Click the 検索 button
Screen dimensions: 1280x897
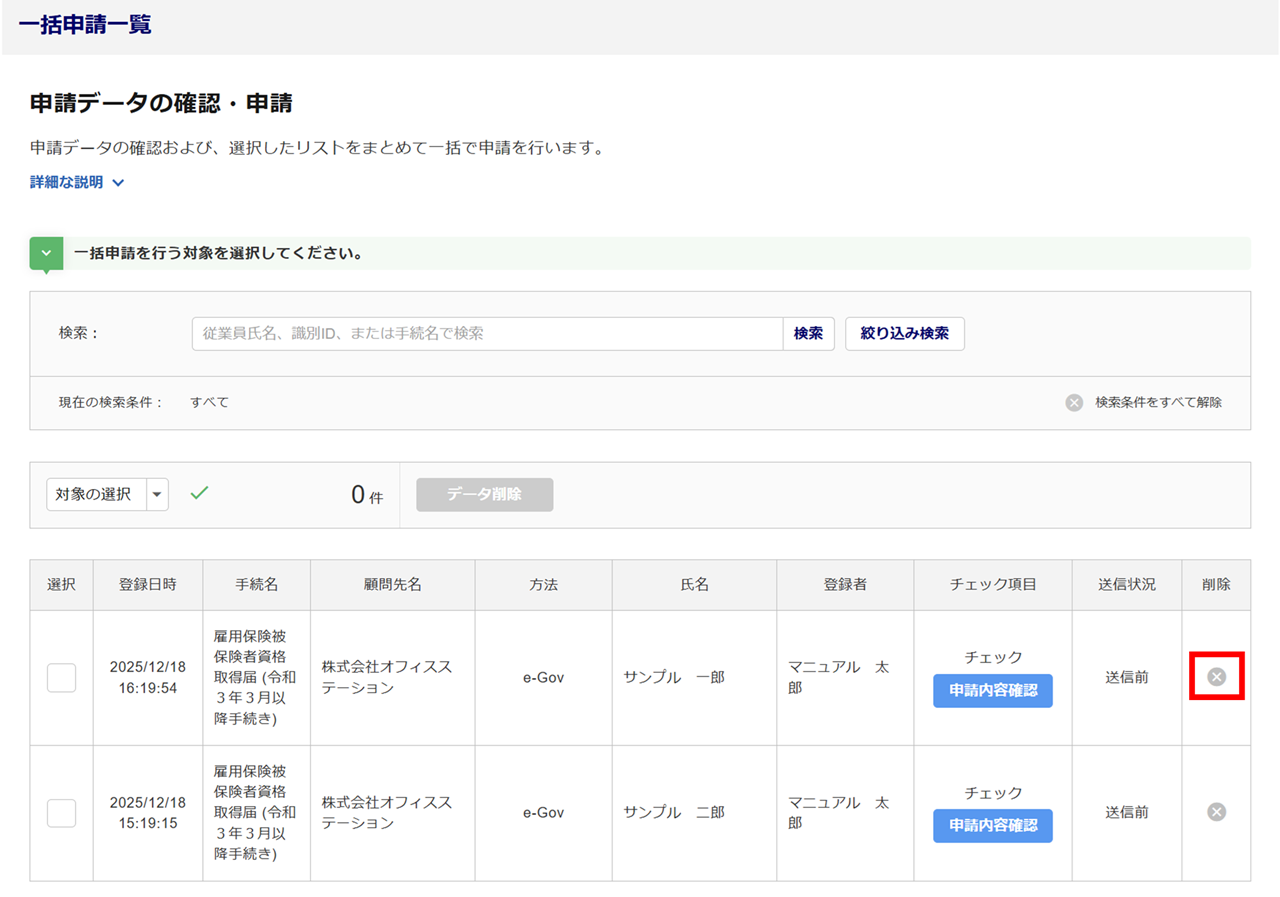(808, 334)
